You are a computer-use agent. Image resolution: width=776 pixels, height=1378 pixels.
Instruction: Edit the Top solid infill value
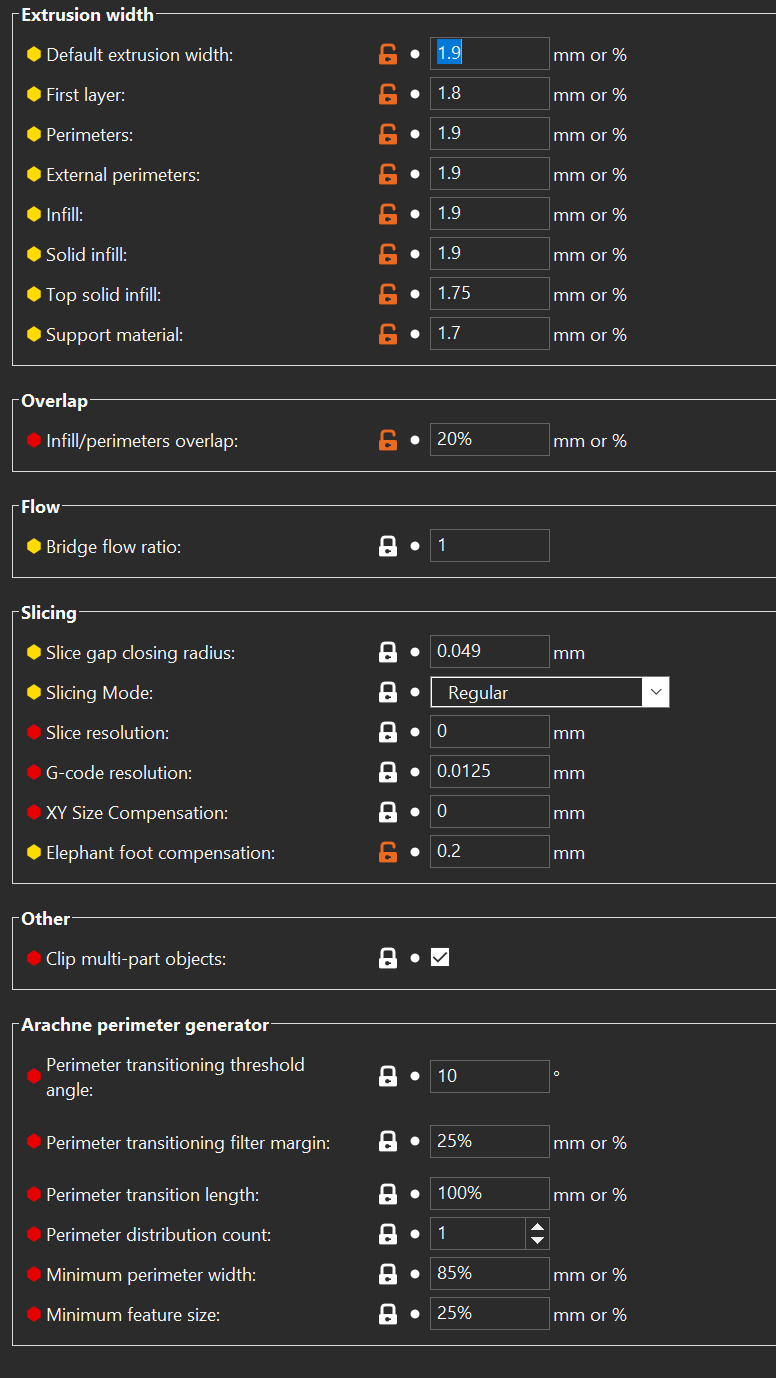tap(489, 293)
